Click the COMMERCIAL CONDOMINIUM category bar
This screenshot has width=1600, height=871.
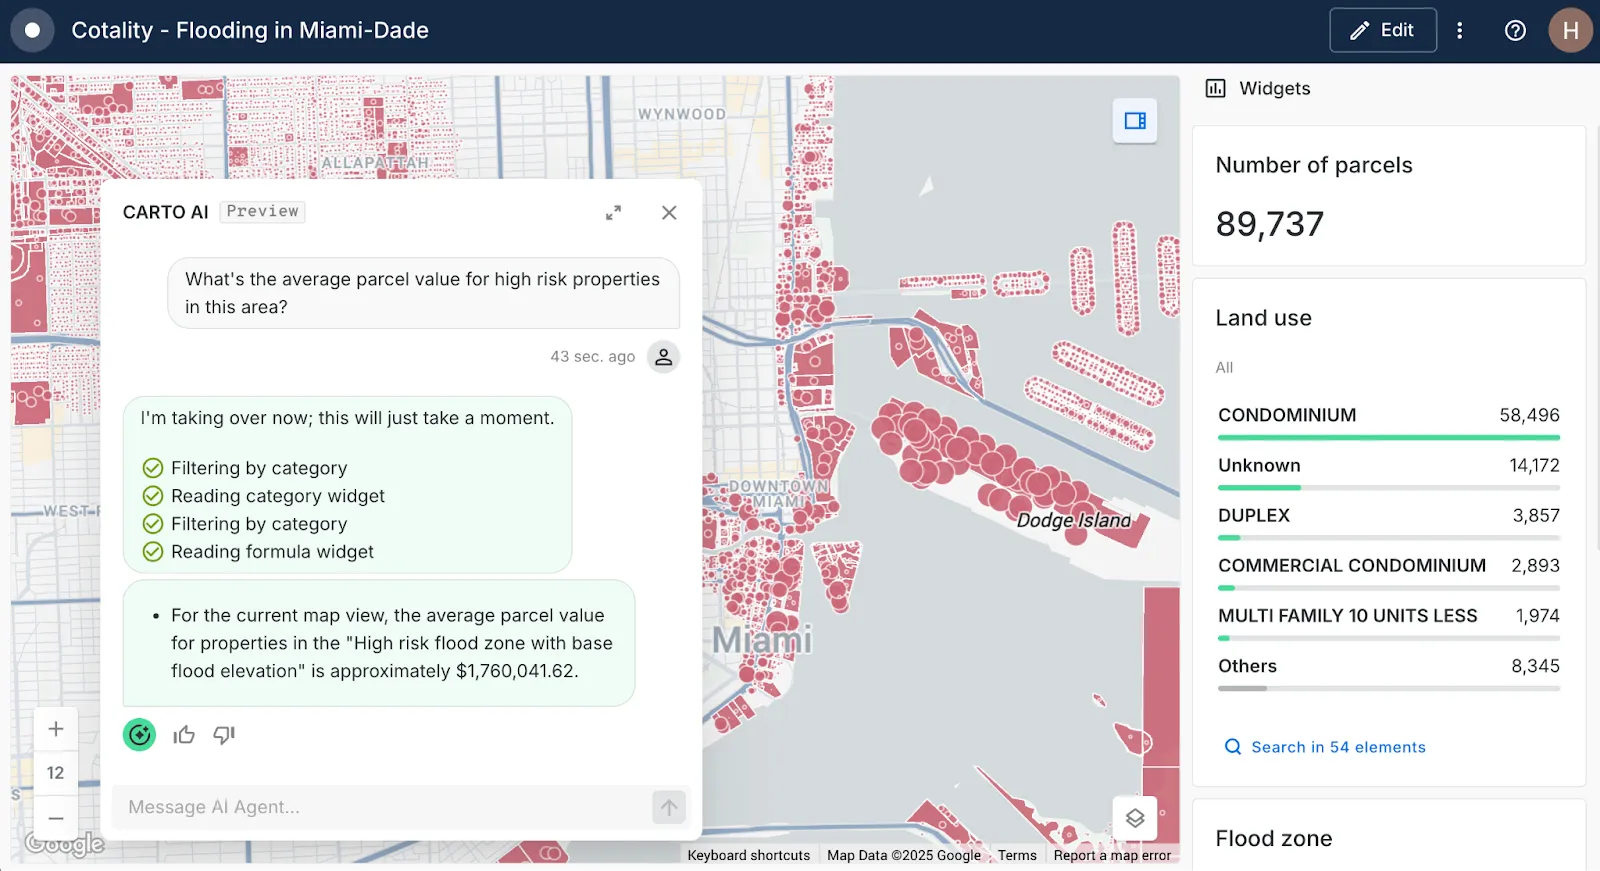(1388, 587)
